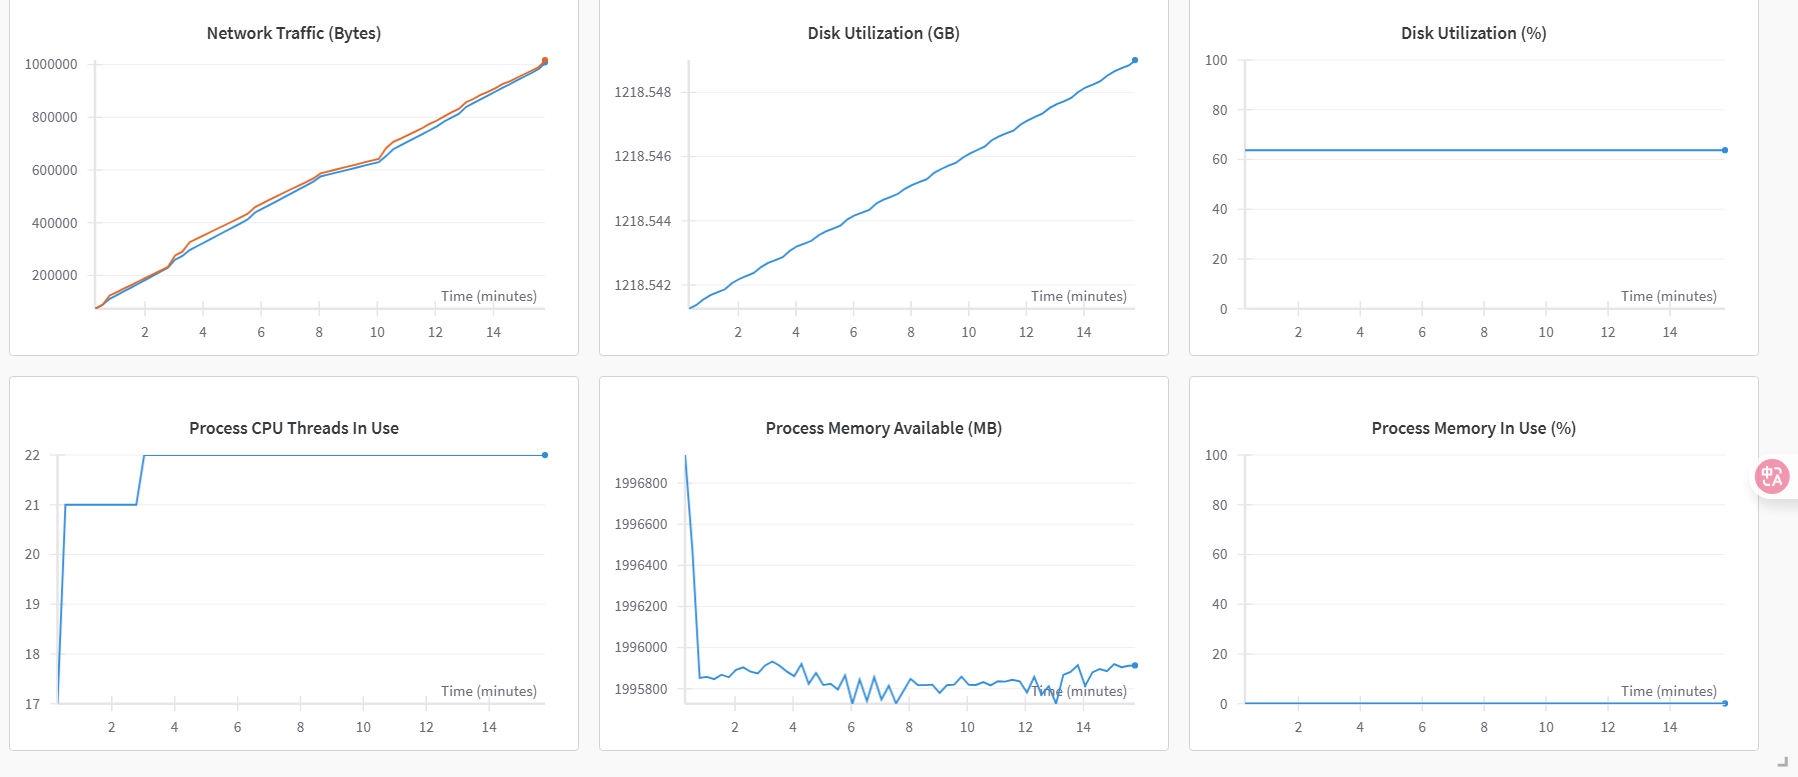Viewport: 1798px width, 777px height.
Task: Click the Disk Utilization (%) end-point dot
Action: pos(1725,150)
